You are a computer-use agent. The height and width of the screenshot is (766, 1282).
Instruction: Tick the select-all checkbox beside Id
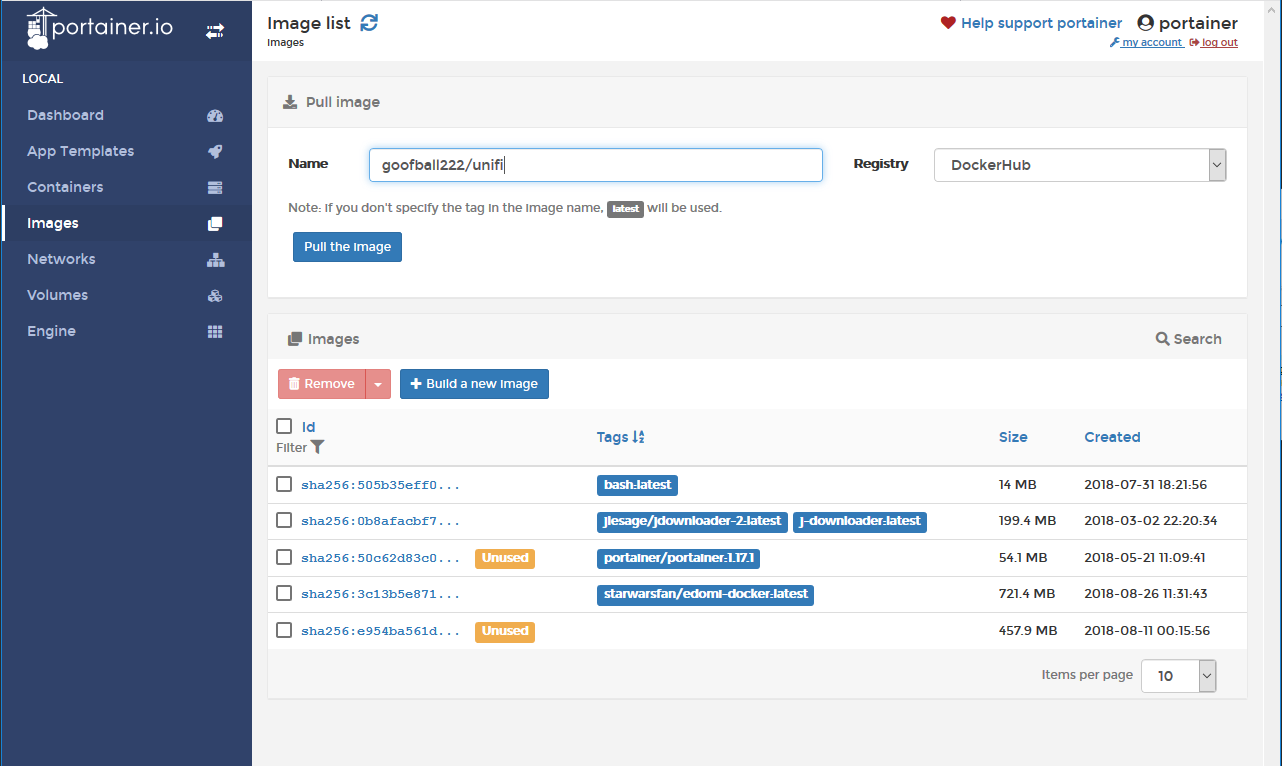[284, 426]
